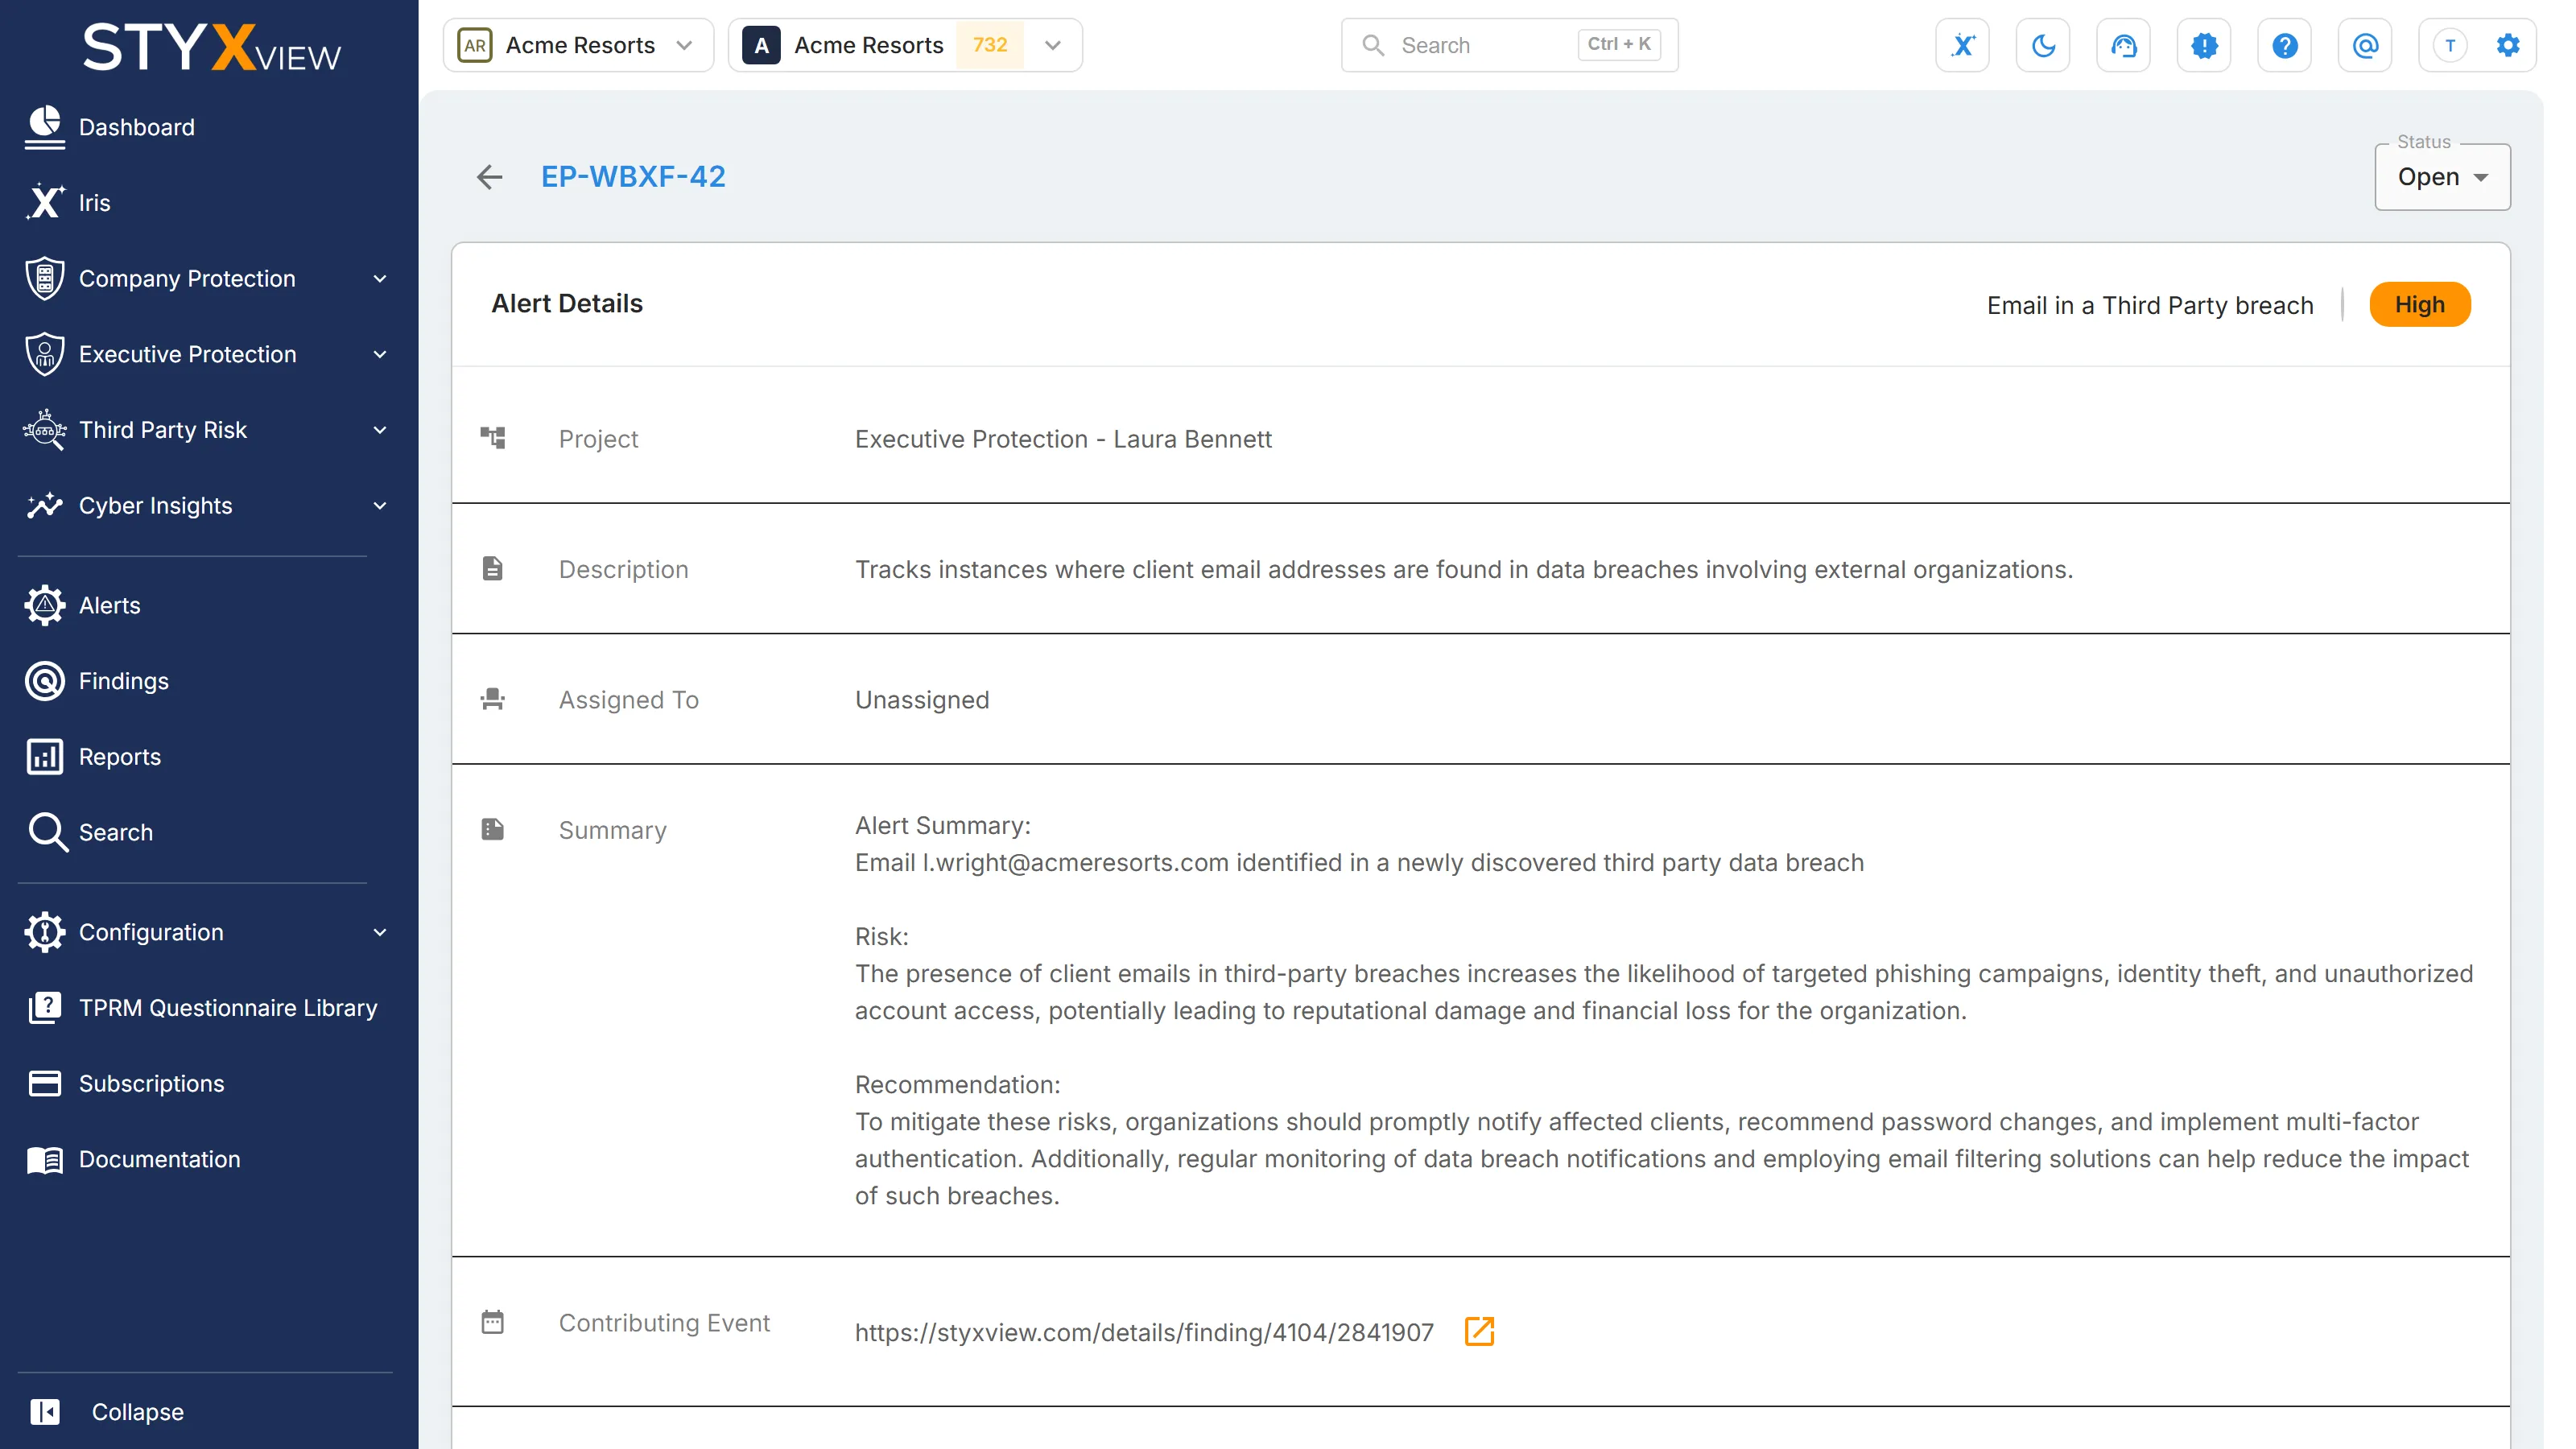Open sidebar Search page
This screenshot has width=2576, height=1449.
click(x=209, y=832)
